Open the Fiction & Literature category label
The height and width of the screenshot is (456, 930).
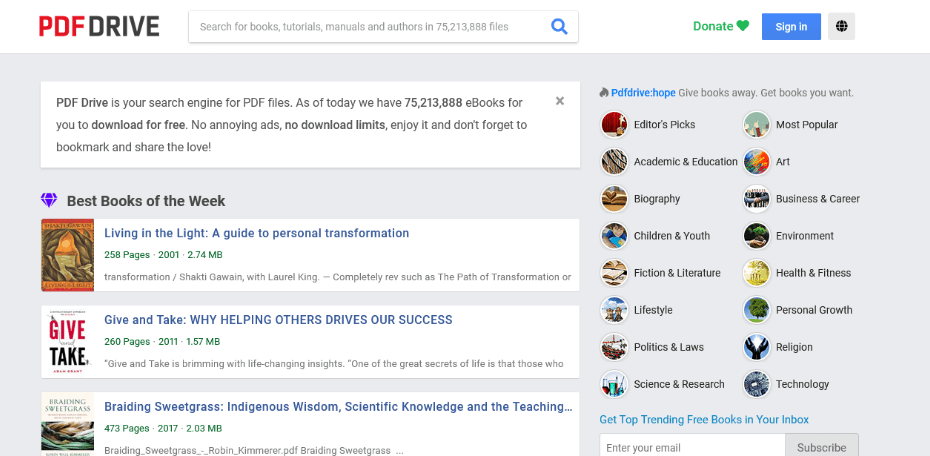677,273
